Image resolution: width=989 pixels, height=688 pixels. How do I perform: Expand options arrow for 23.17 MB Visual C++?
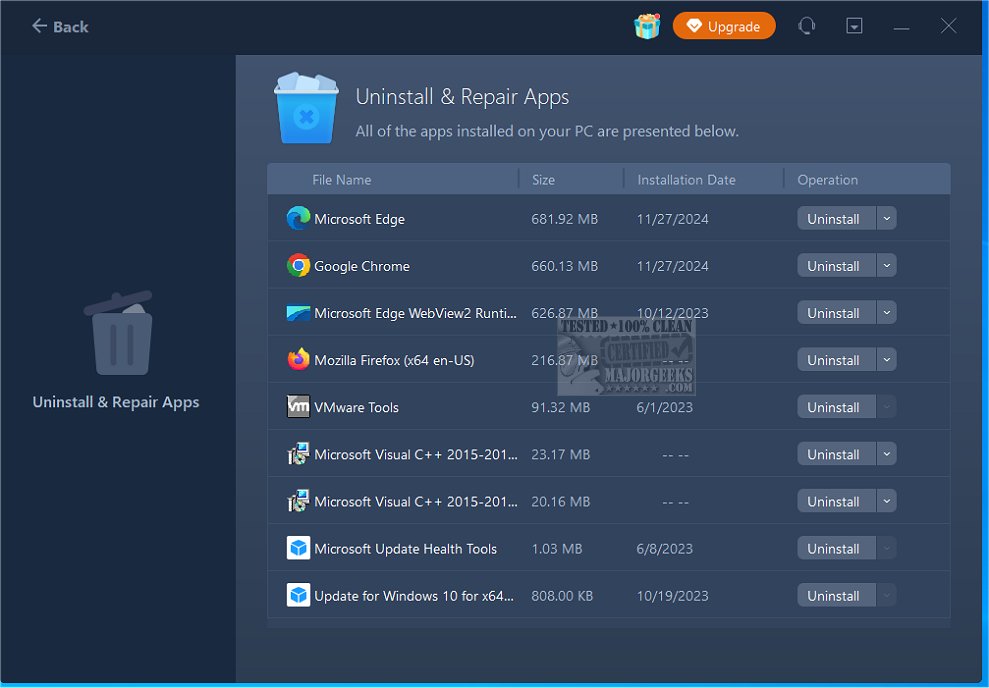pos(886,454)
